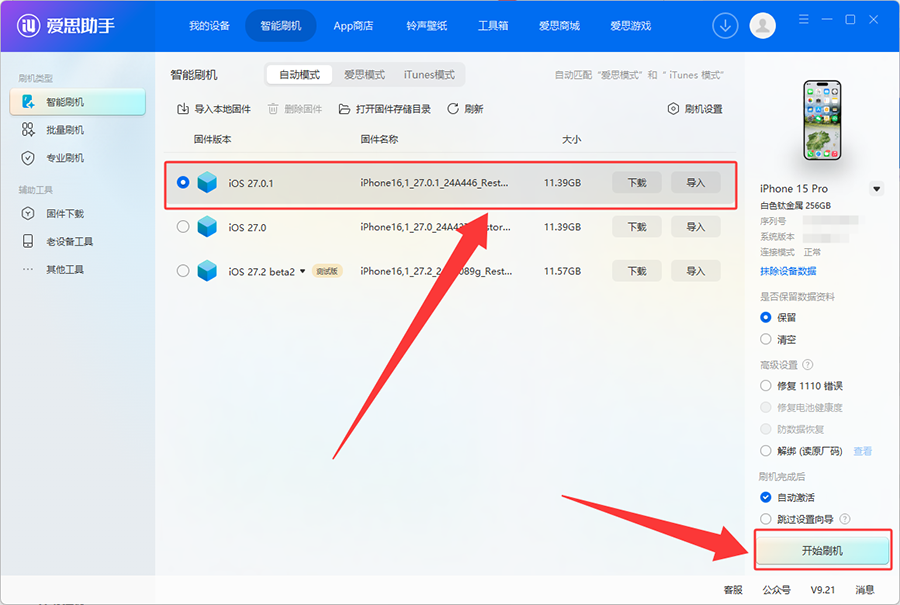Image resolution: width=900 pixels, height=605 pixels.
Task: Choose 保留 to keep user data
Action: coord(765,317)
